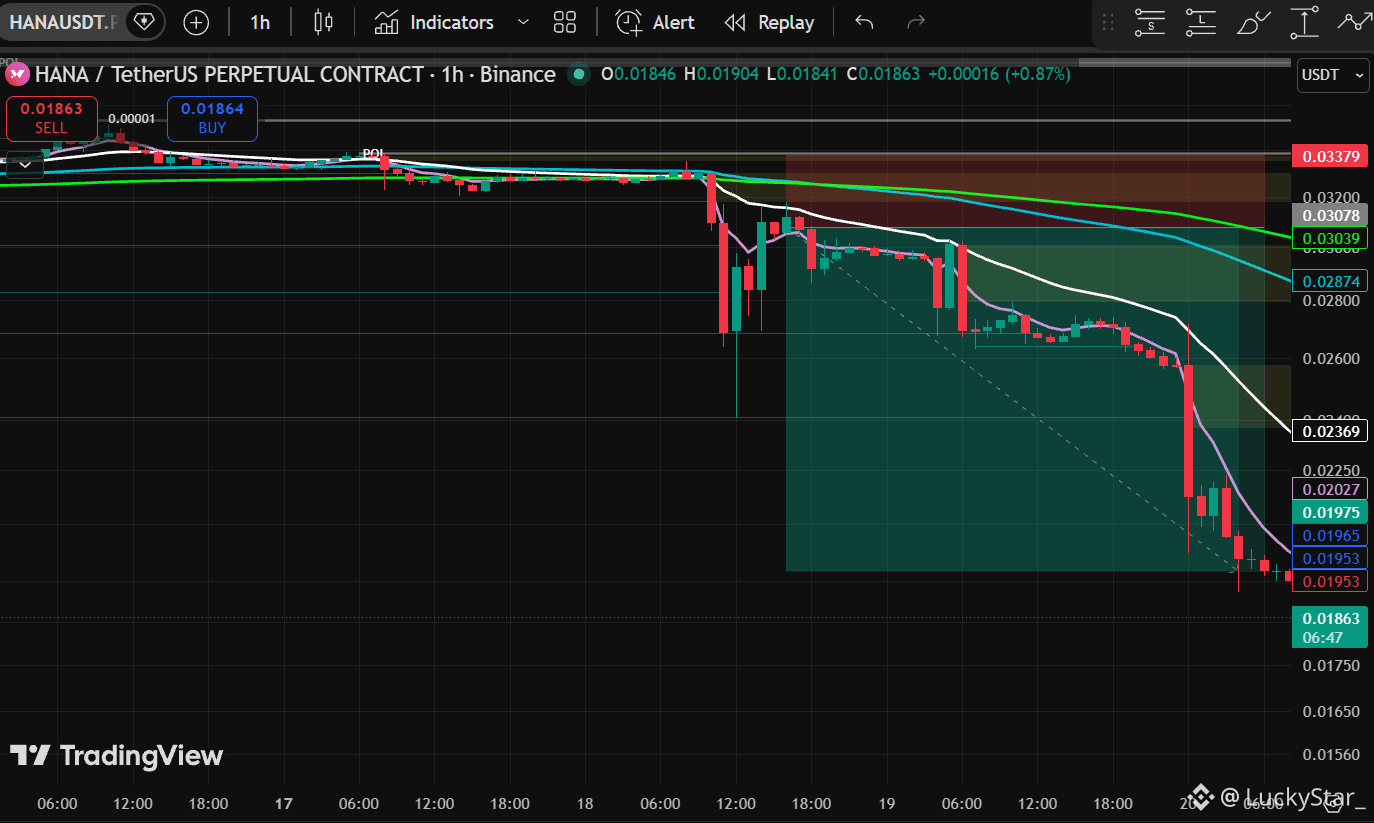Click the HANA symbol logo icon

[x=16, y=74]
